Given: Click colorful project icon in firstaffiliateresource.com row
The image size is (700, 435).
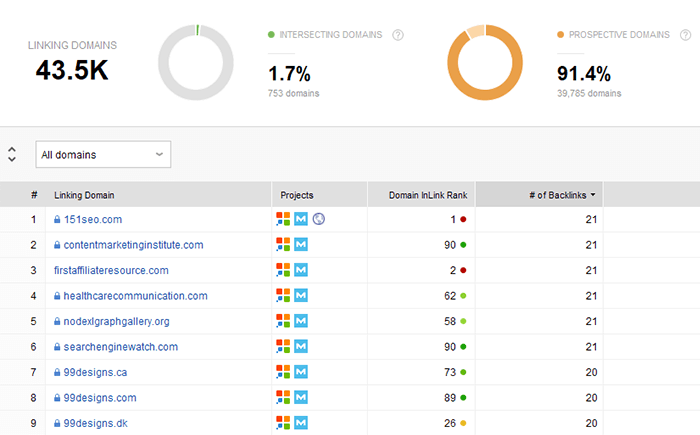Looking at the screenshot, I should 283,270.
